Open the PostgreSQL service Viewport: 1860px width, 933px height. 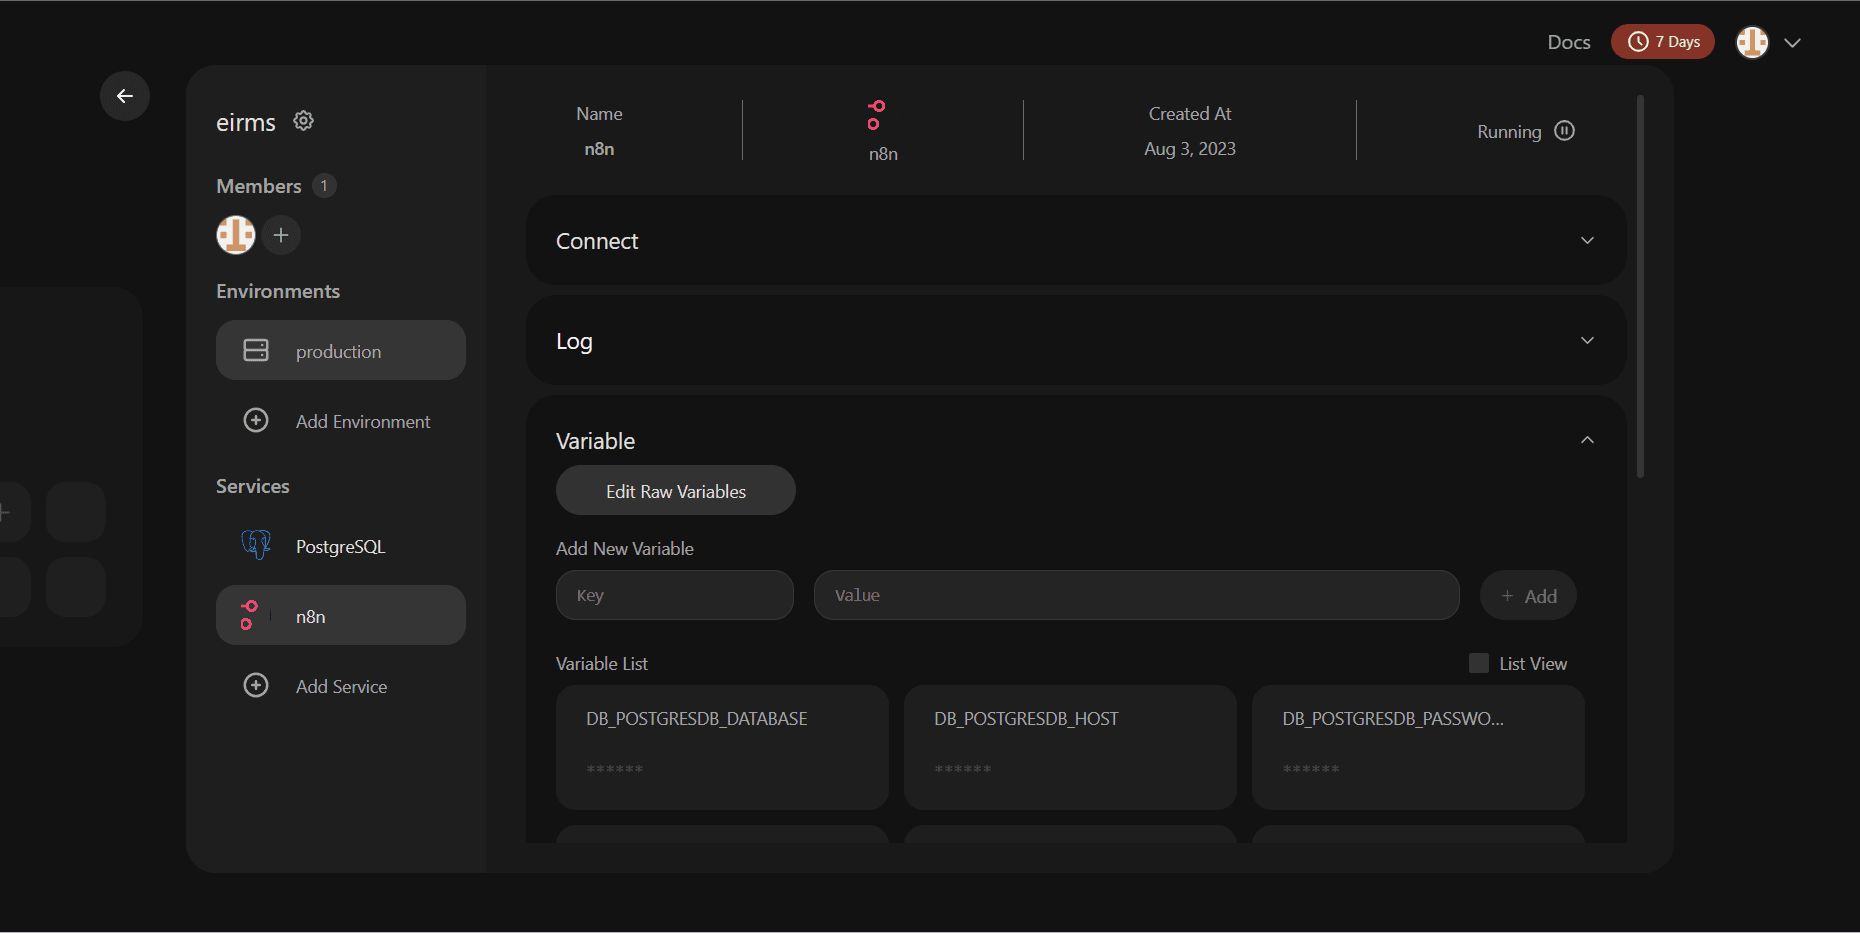pyautogui.click(x=341, y=546)
